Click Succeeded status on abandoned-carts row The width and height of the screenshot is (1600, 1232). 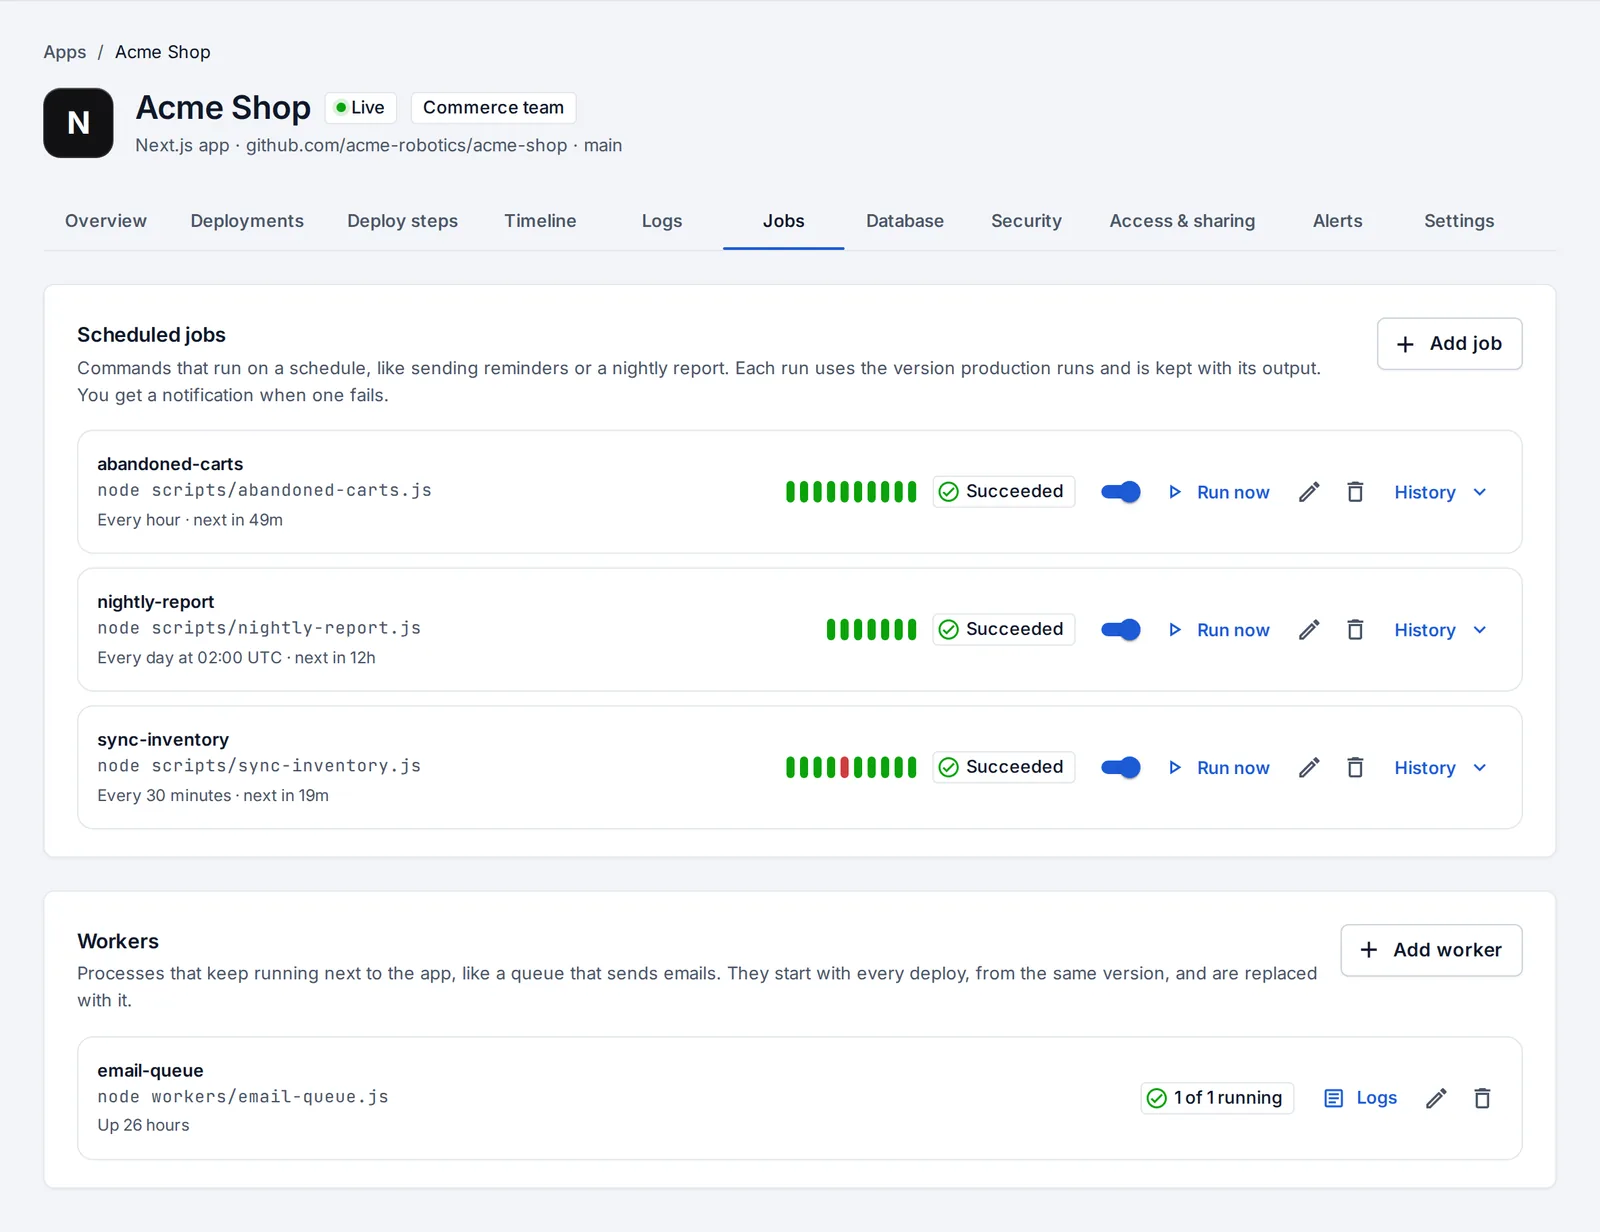[1003, 492]
